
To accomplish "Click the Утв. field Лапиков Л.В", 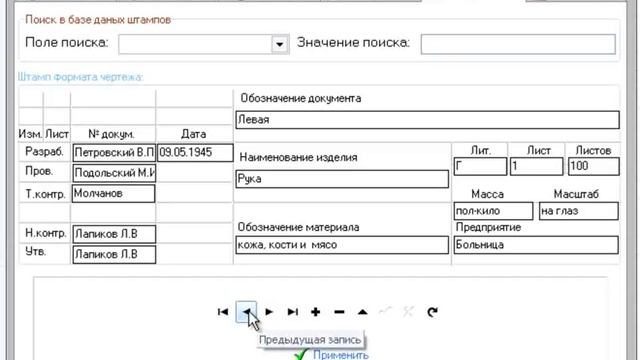I will [x=114, y=255].
